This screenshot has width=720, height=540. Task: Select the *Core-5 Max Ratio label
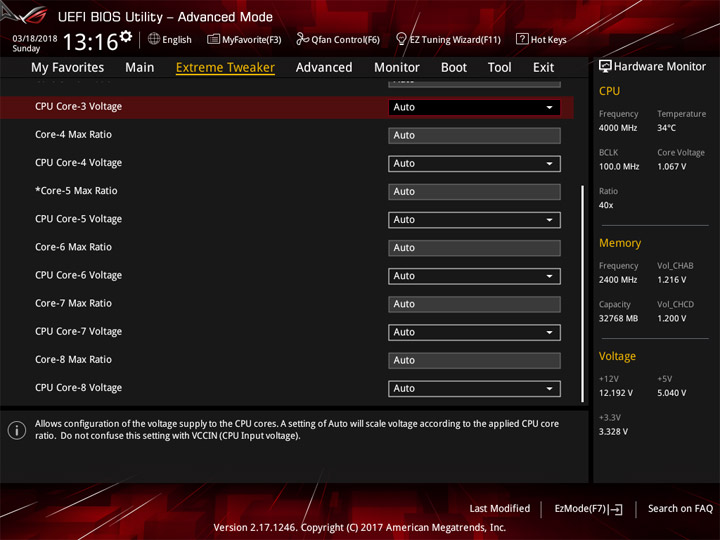[x=76, y=191]
